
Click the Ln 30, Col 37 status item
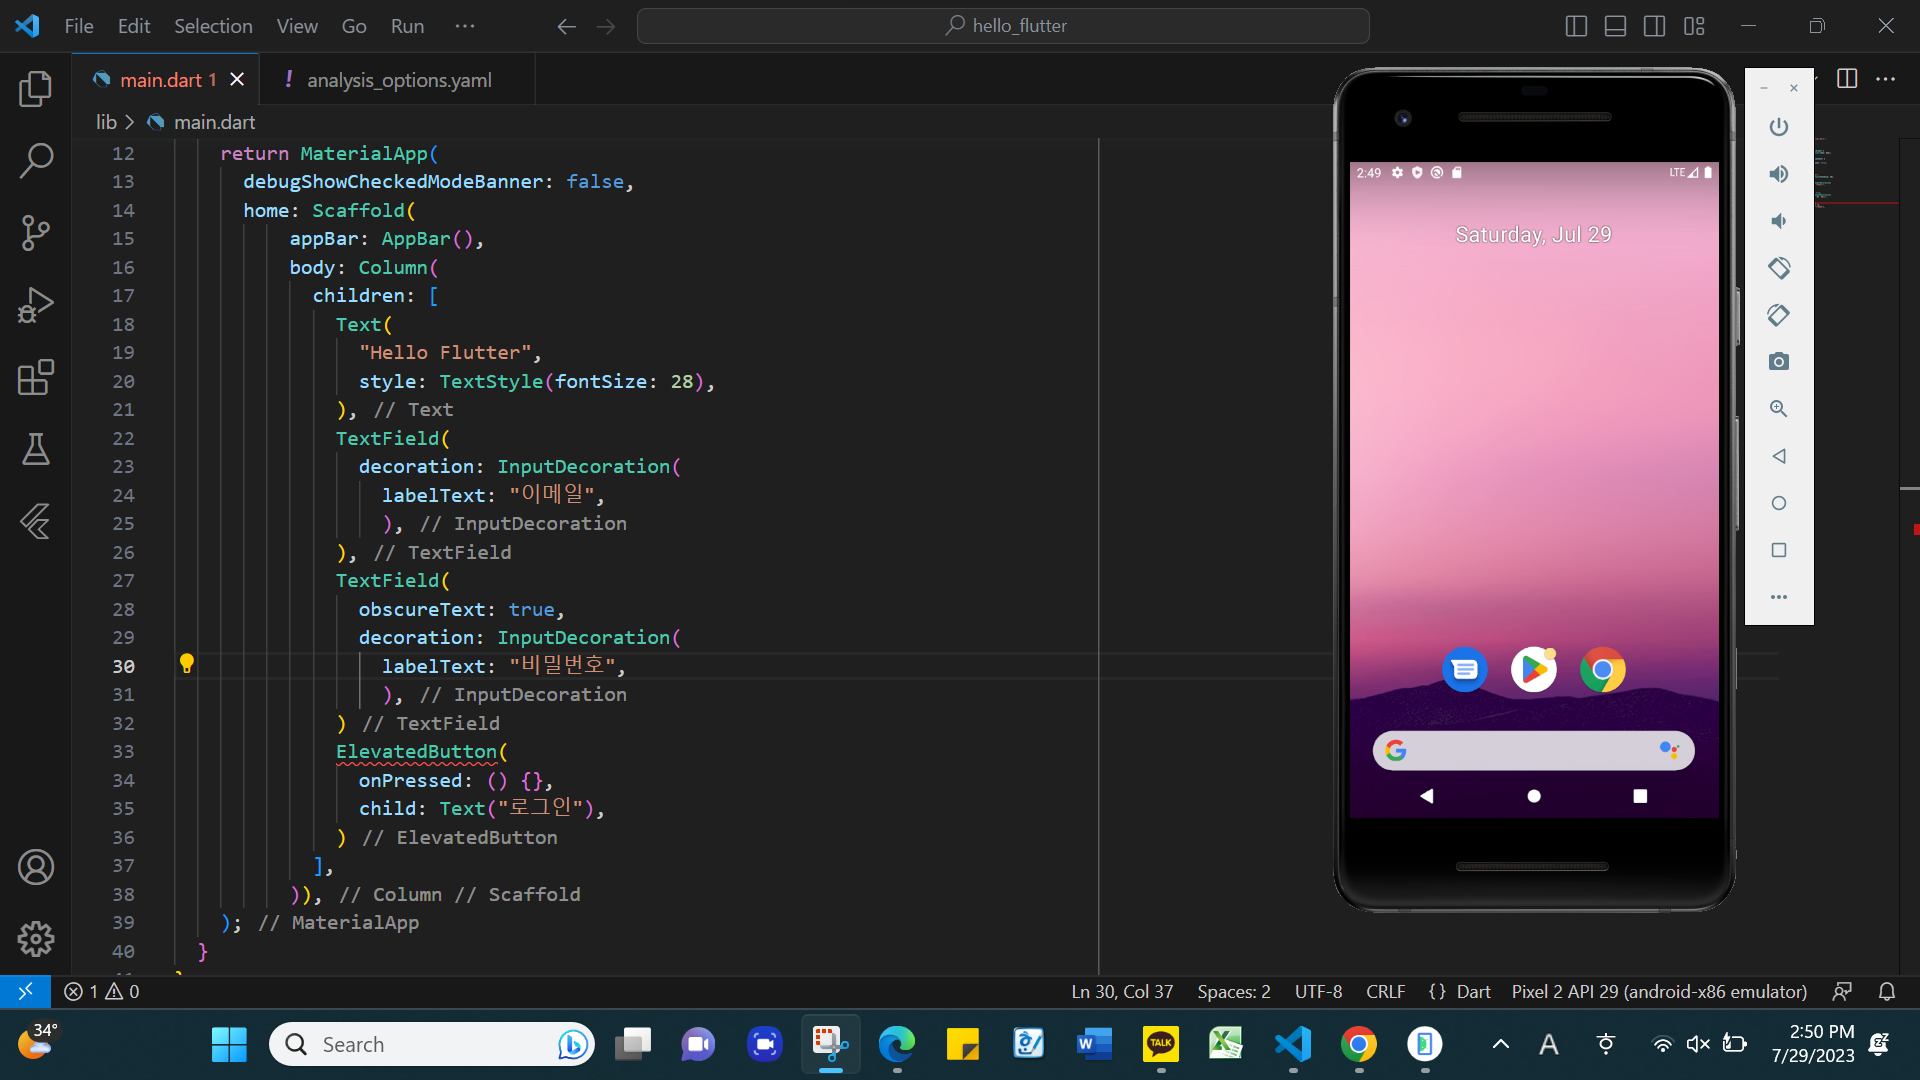[x=1122, y=991]
